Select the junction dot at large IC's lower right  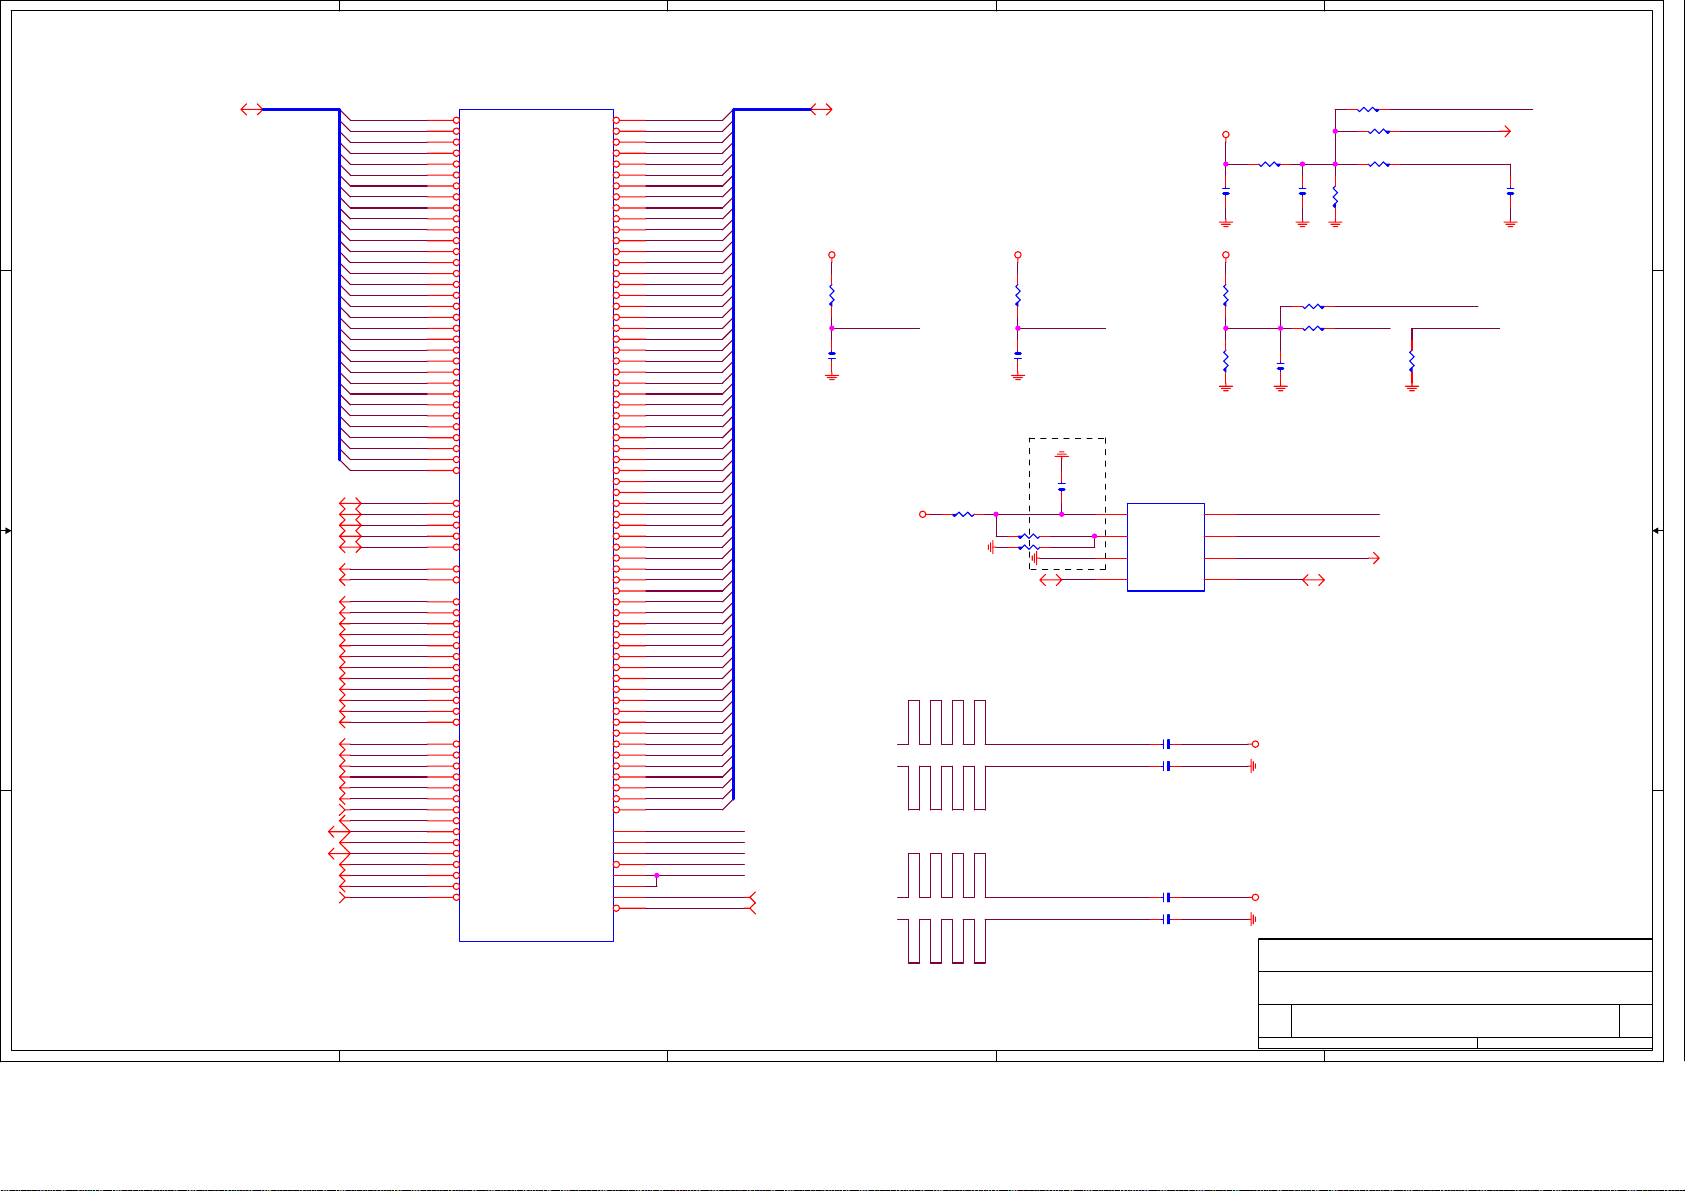[x=657, y=876]
